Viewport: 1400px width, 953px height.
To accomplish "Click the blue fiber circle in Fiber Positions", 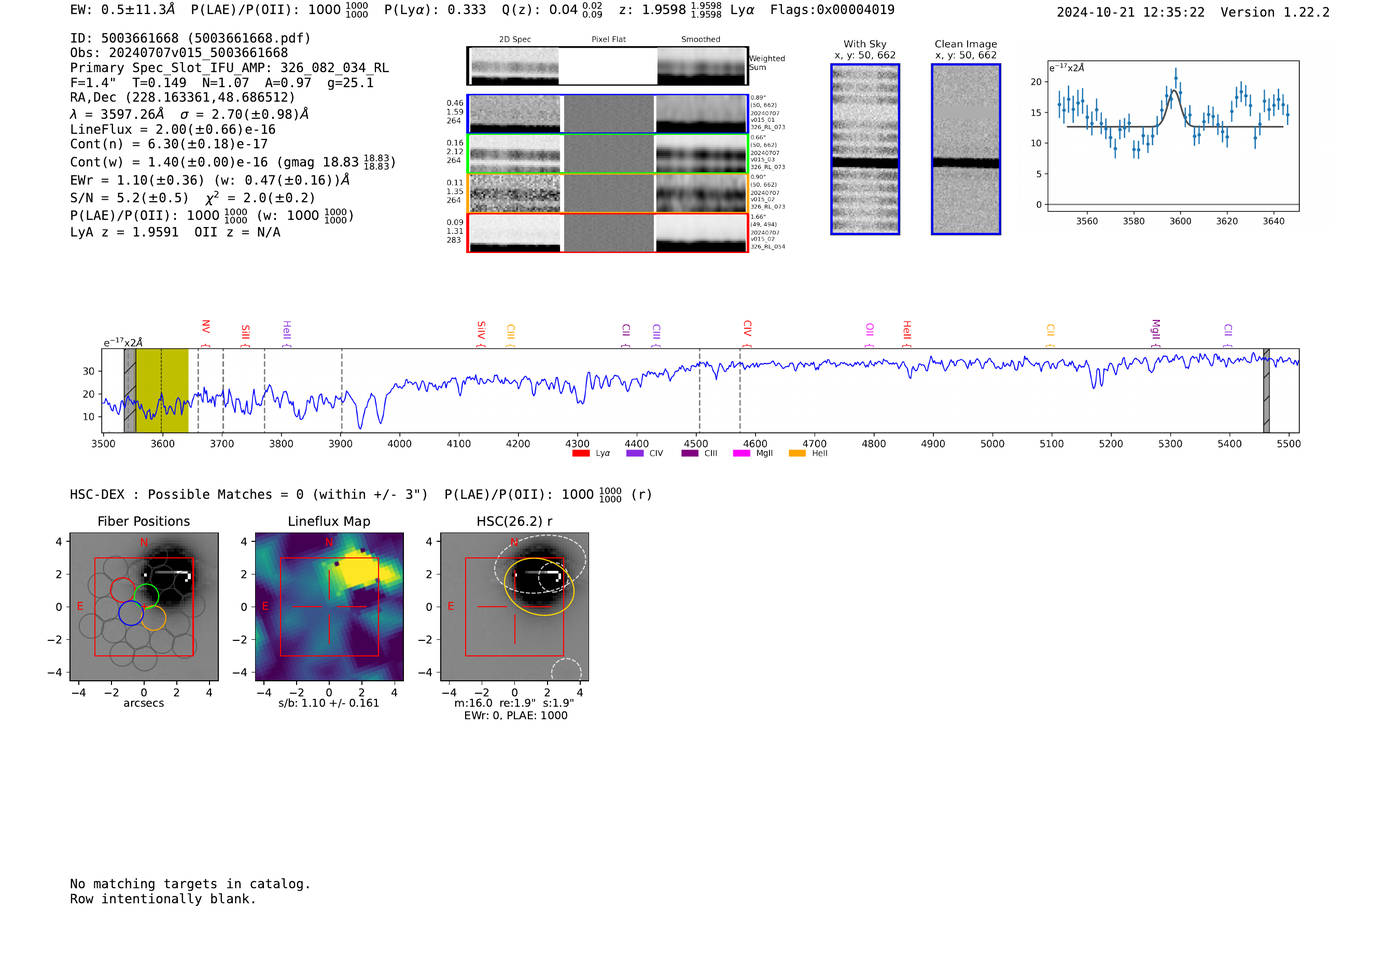I will tap(131, 613).
